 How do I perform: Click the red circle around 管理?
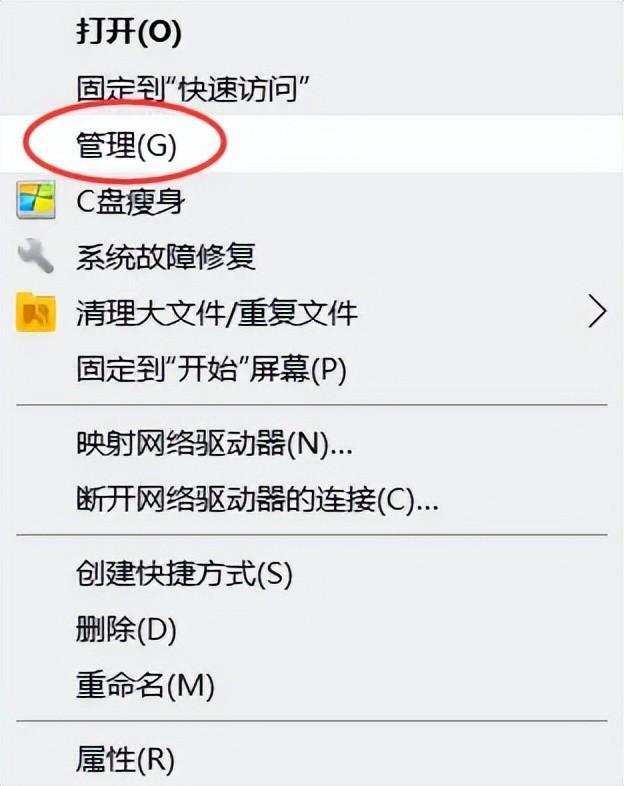pyautogui.click(x=125, y=141)
